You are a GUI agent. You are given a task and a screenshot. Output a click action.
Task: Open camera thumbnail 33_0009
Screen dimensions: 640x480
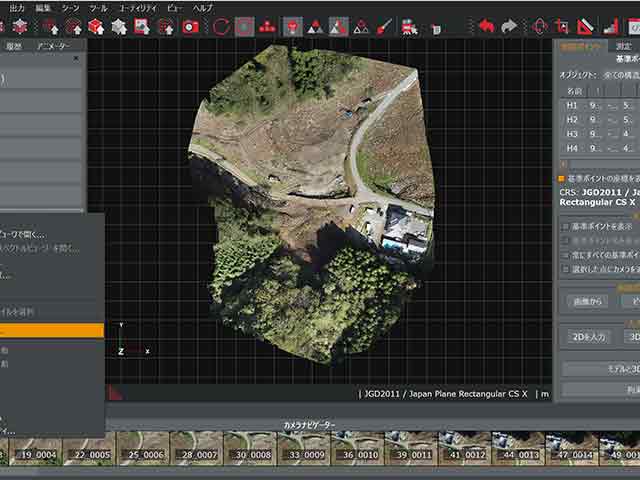pyautogui.click(x=304, y=448)
